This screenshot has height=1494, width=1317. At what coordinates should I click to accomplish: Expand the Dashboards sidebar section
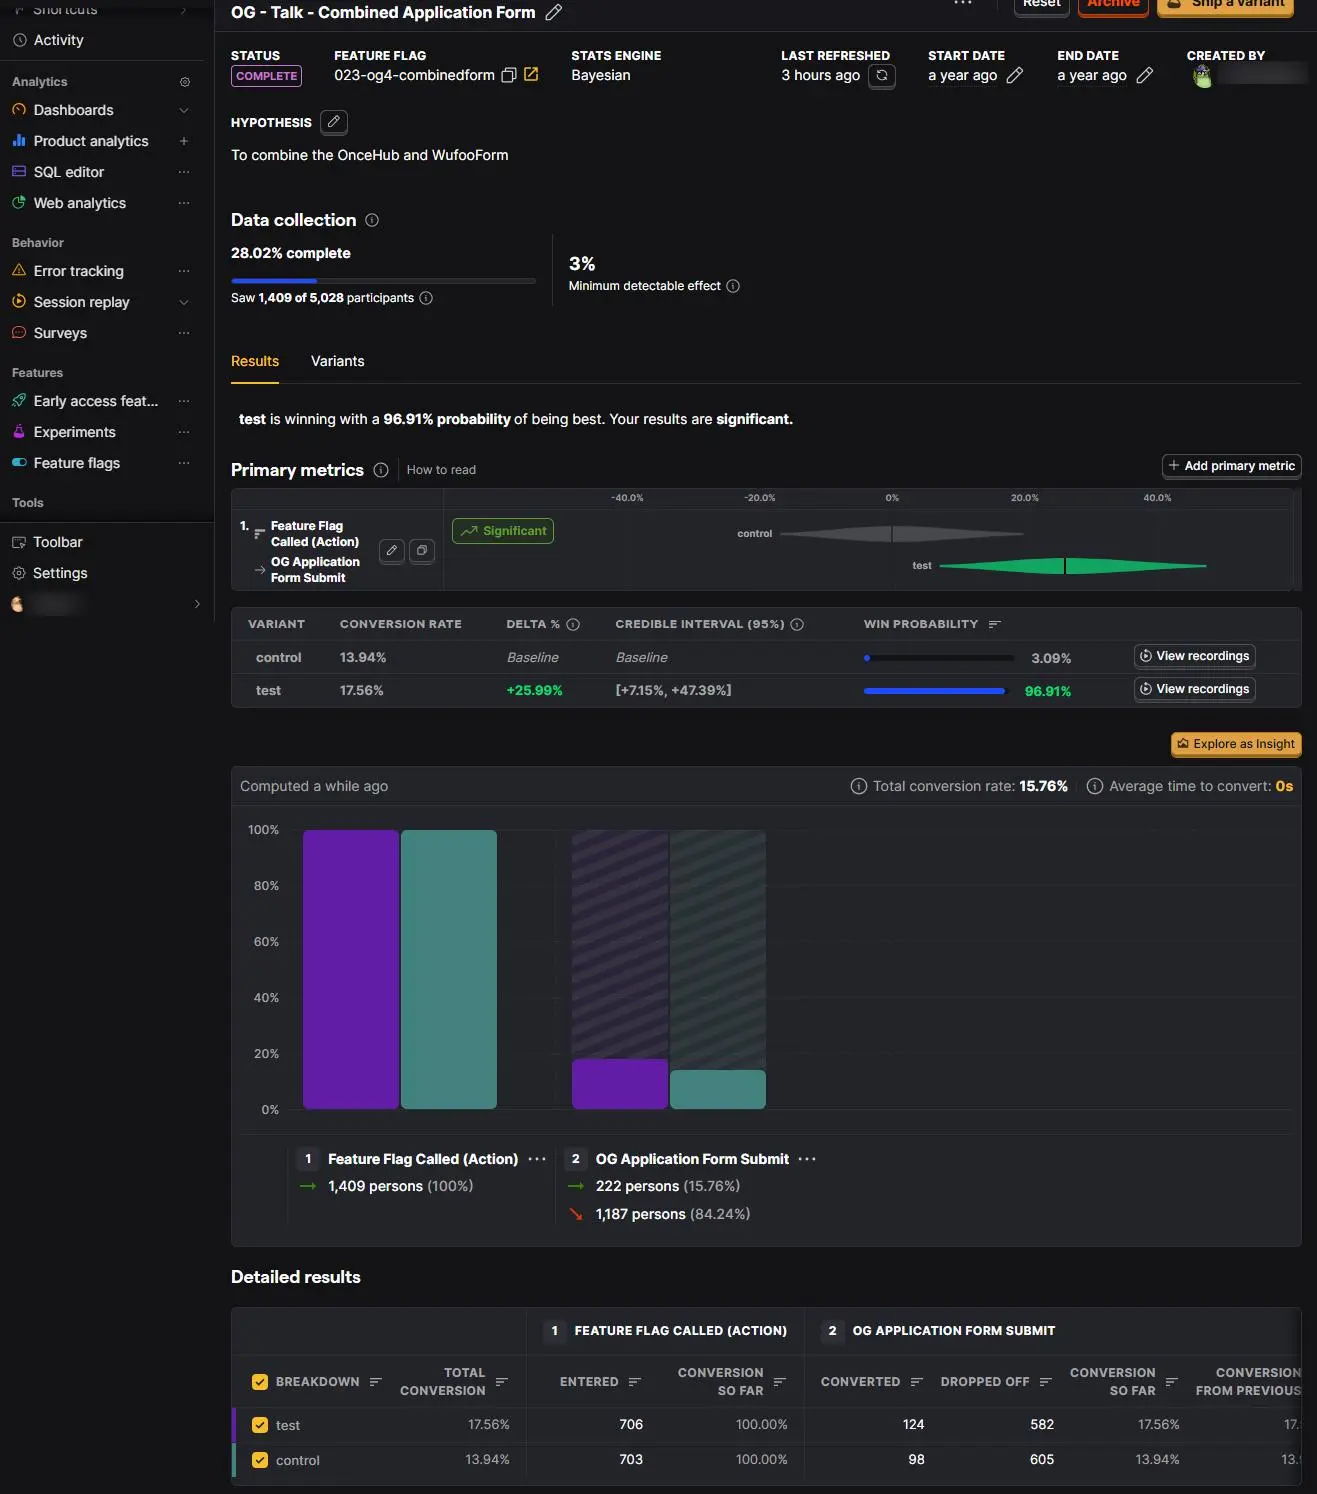(184, 110)
